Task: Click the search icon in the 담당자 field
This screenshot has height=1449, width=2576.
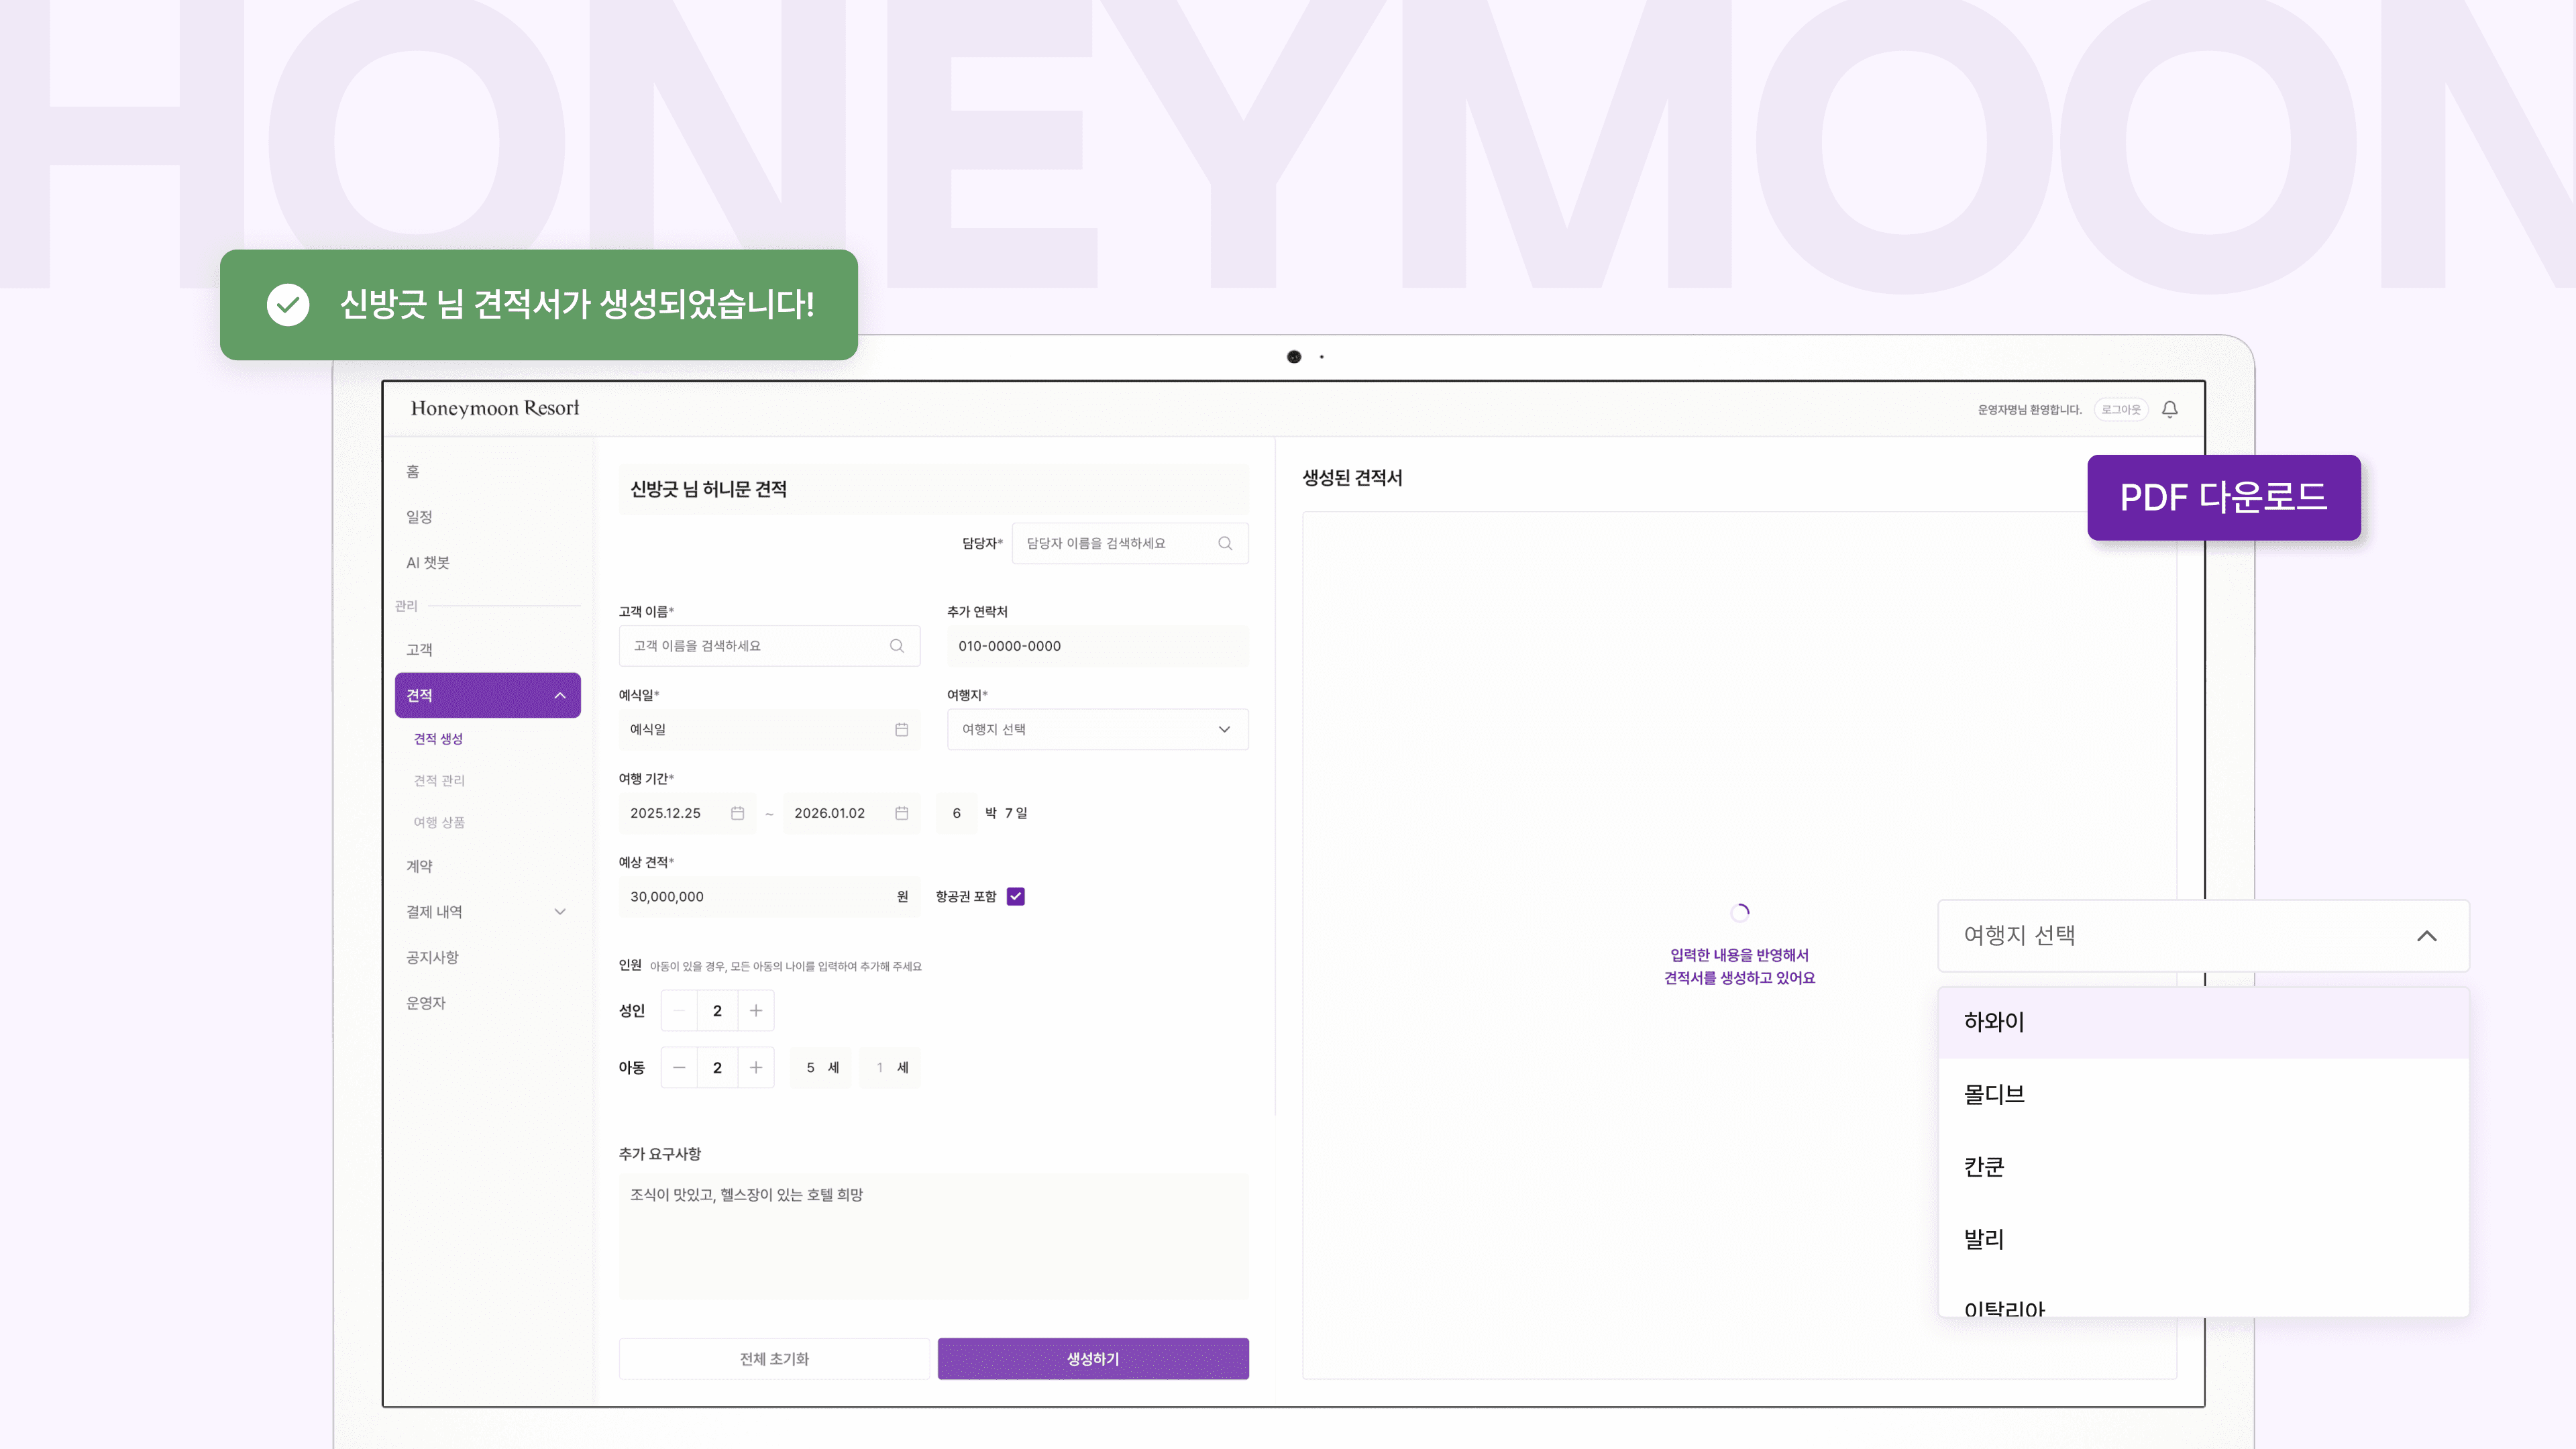Action: click(1226, 543)
